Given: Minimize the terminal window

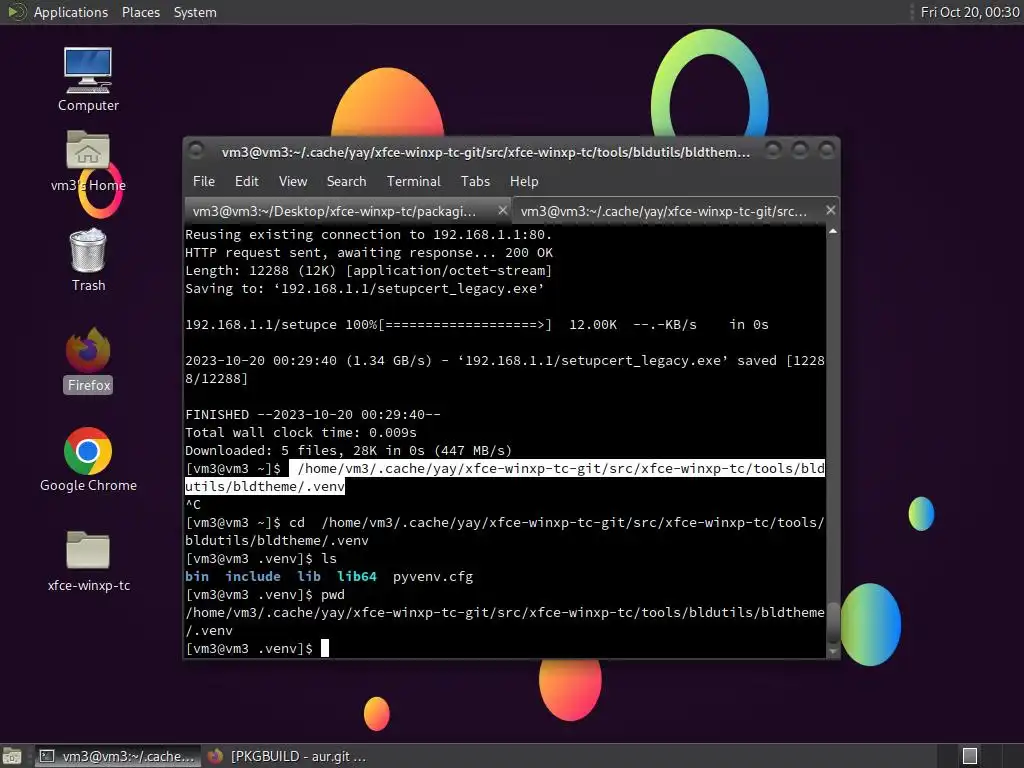Looking at the screenshot, I should pyautogui.click(x=773, y=151).
